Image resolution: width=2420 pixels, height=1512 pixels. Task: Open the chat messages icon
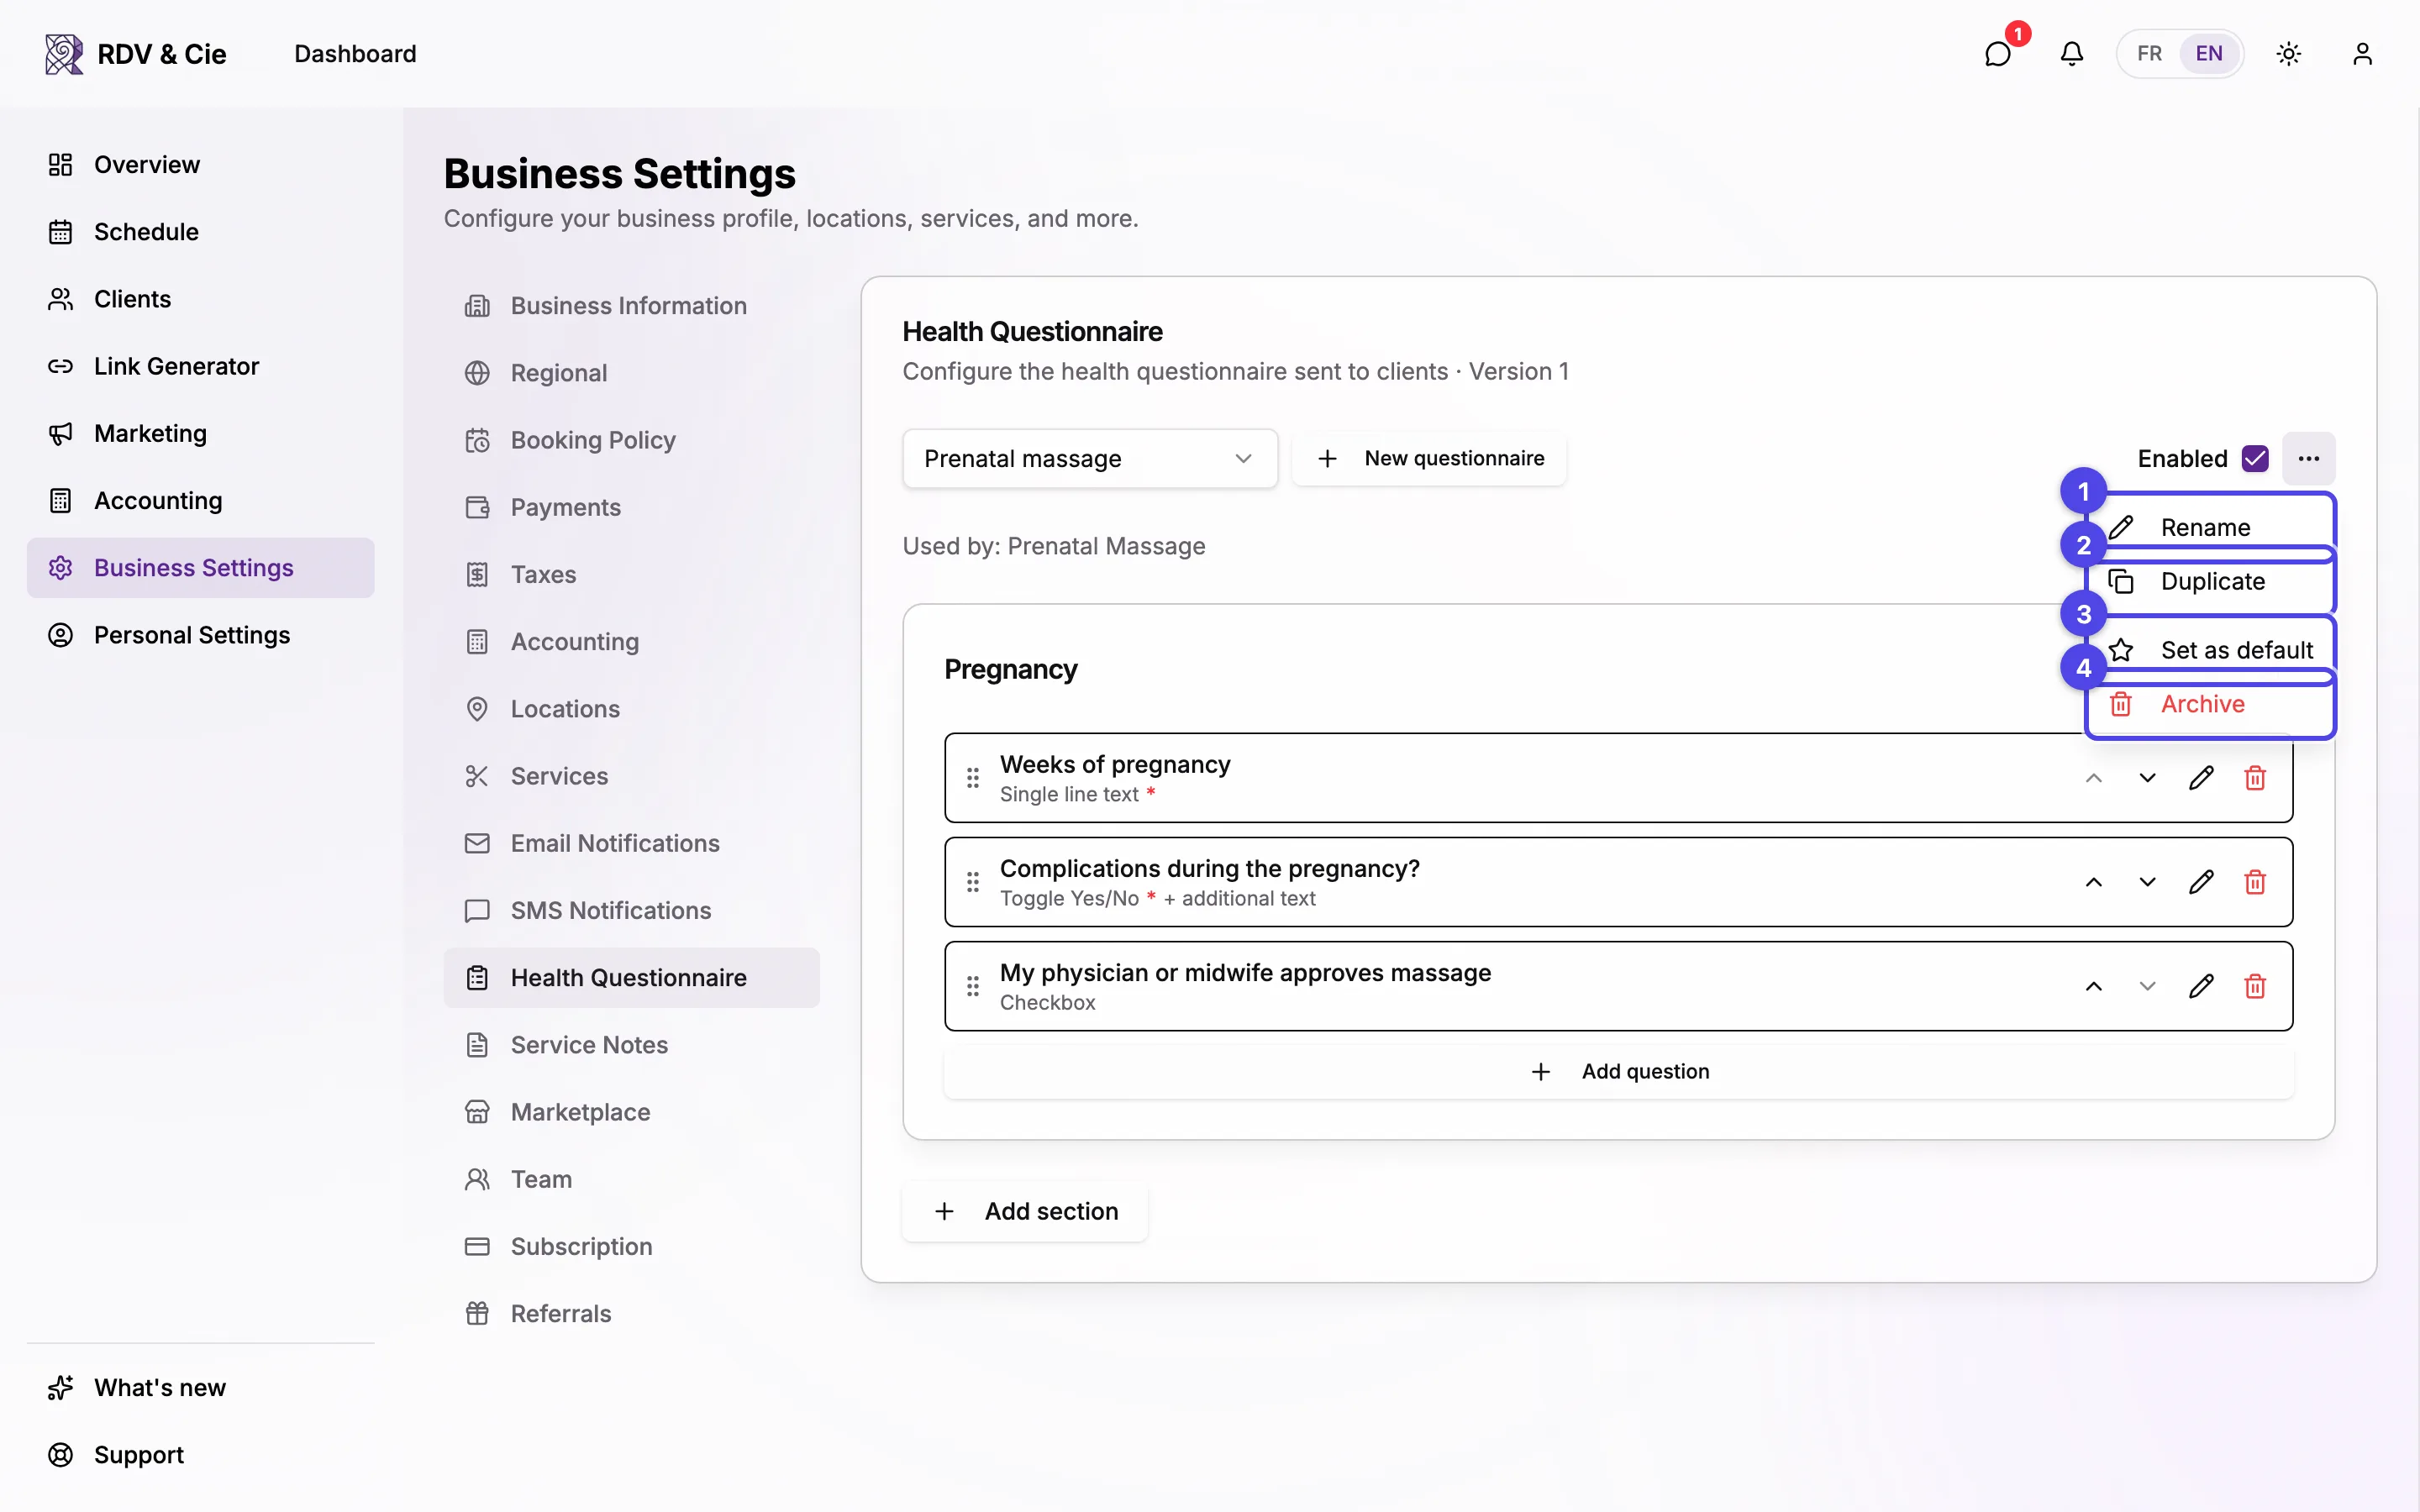tap(1997, 54)
